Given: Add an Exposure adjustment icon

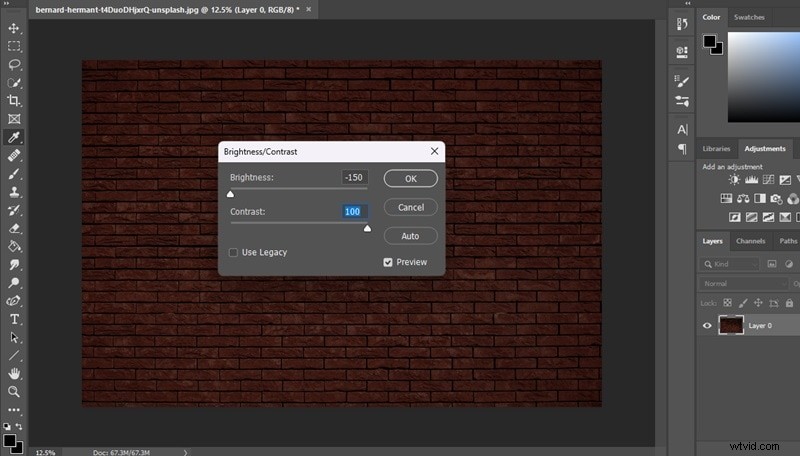Looking at the screenshot, I should tap(785, 180).
